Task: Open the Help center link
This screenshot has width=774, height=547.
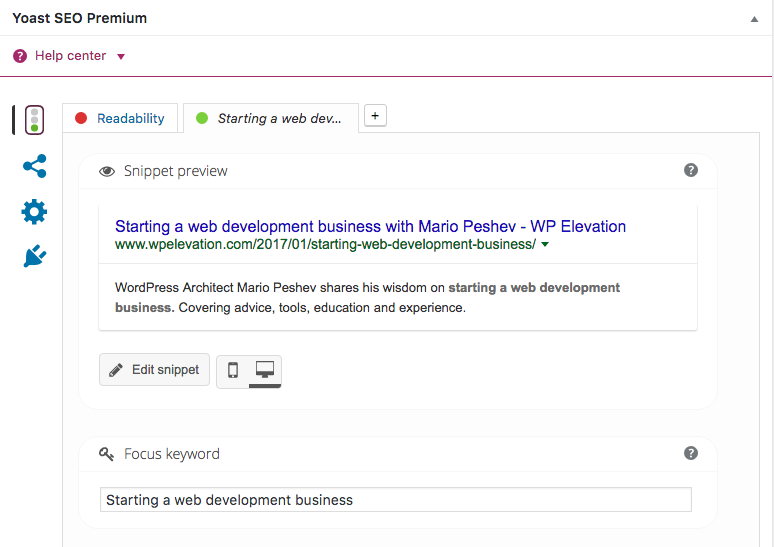Action: tap(70, 56)
